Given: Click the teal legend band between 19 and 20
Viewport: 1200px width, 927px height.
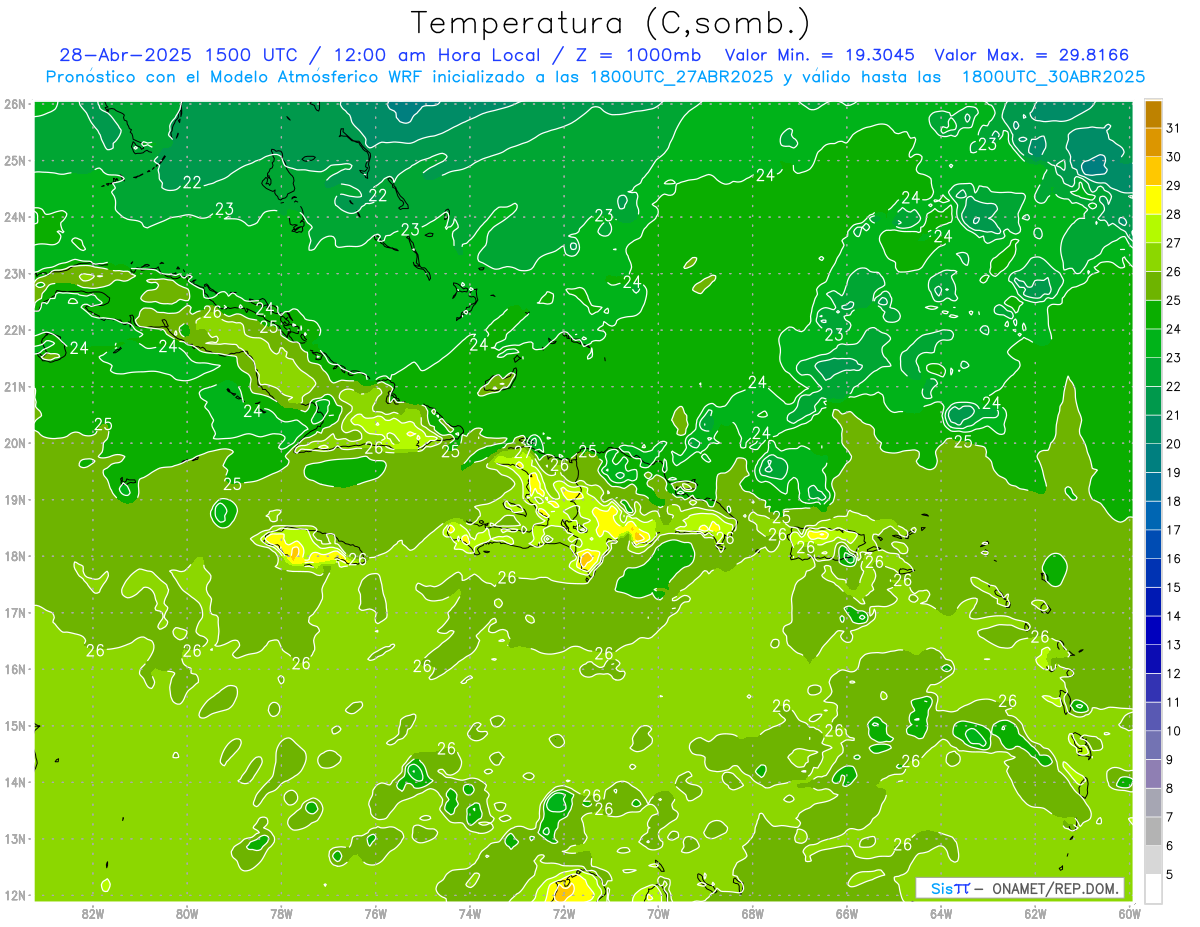Looking at the screenshot, I should click(1153, 458).
